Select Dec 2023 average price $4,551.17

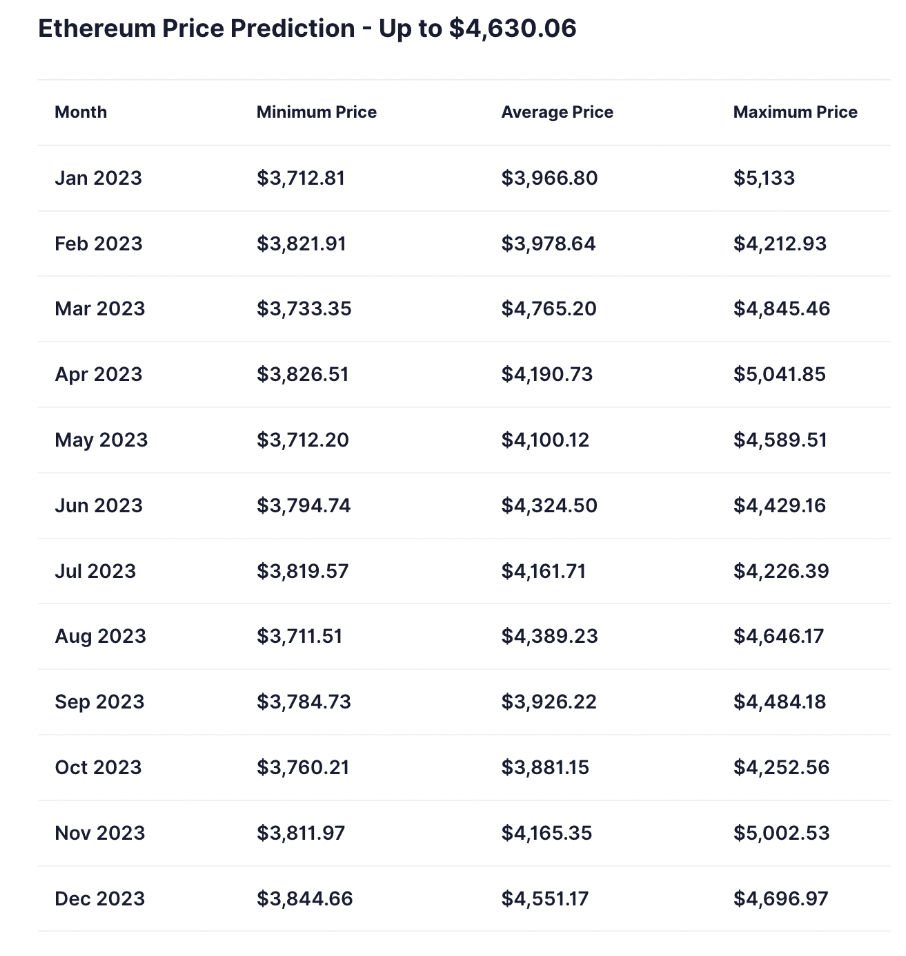[545, 899]
